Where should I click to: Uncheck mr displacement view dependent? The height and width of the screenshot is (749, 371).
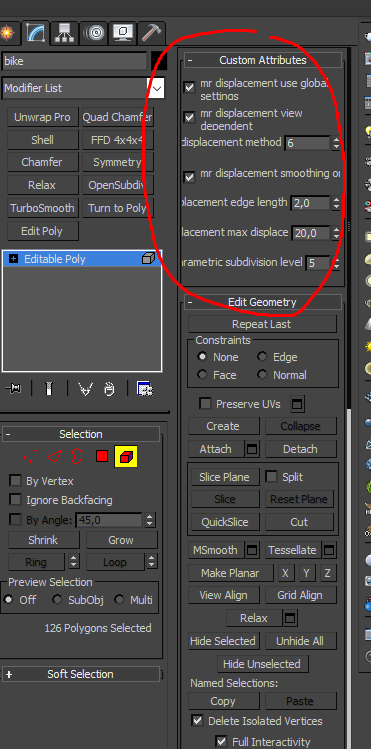click(190, 117)
